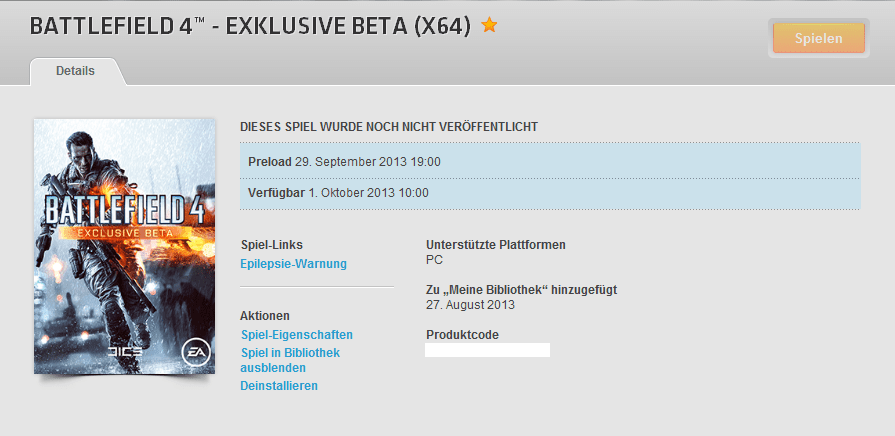Click the Verfügbar 1. Oktober 2013 row
The image size is (895, 436).
pos(550,193)
